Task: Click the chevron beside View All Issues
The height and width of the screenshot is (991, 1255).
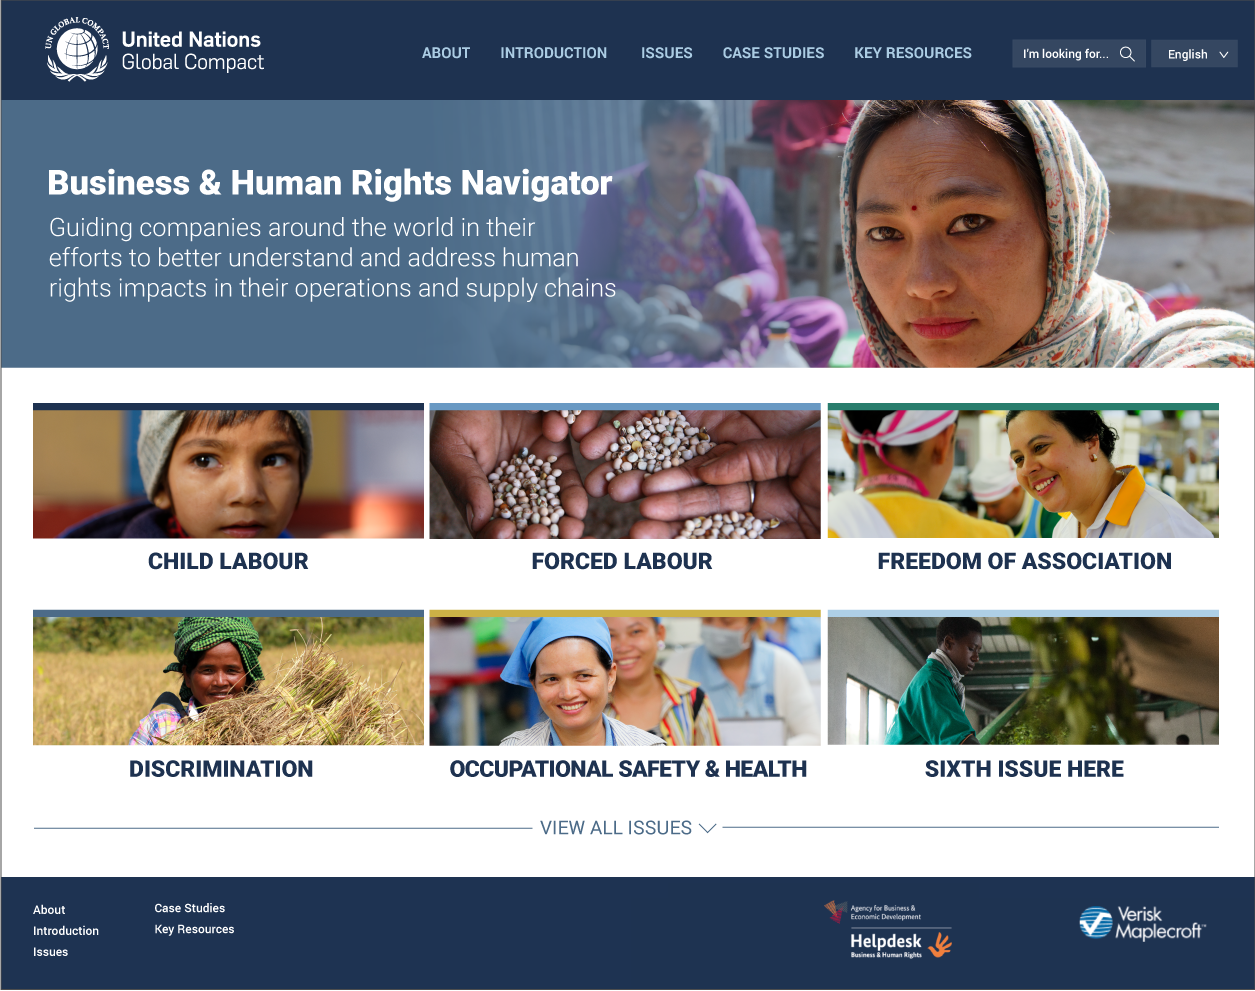Action: 707,828
